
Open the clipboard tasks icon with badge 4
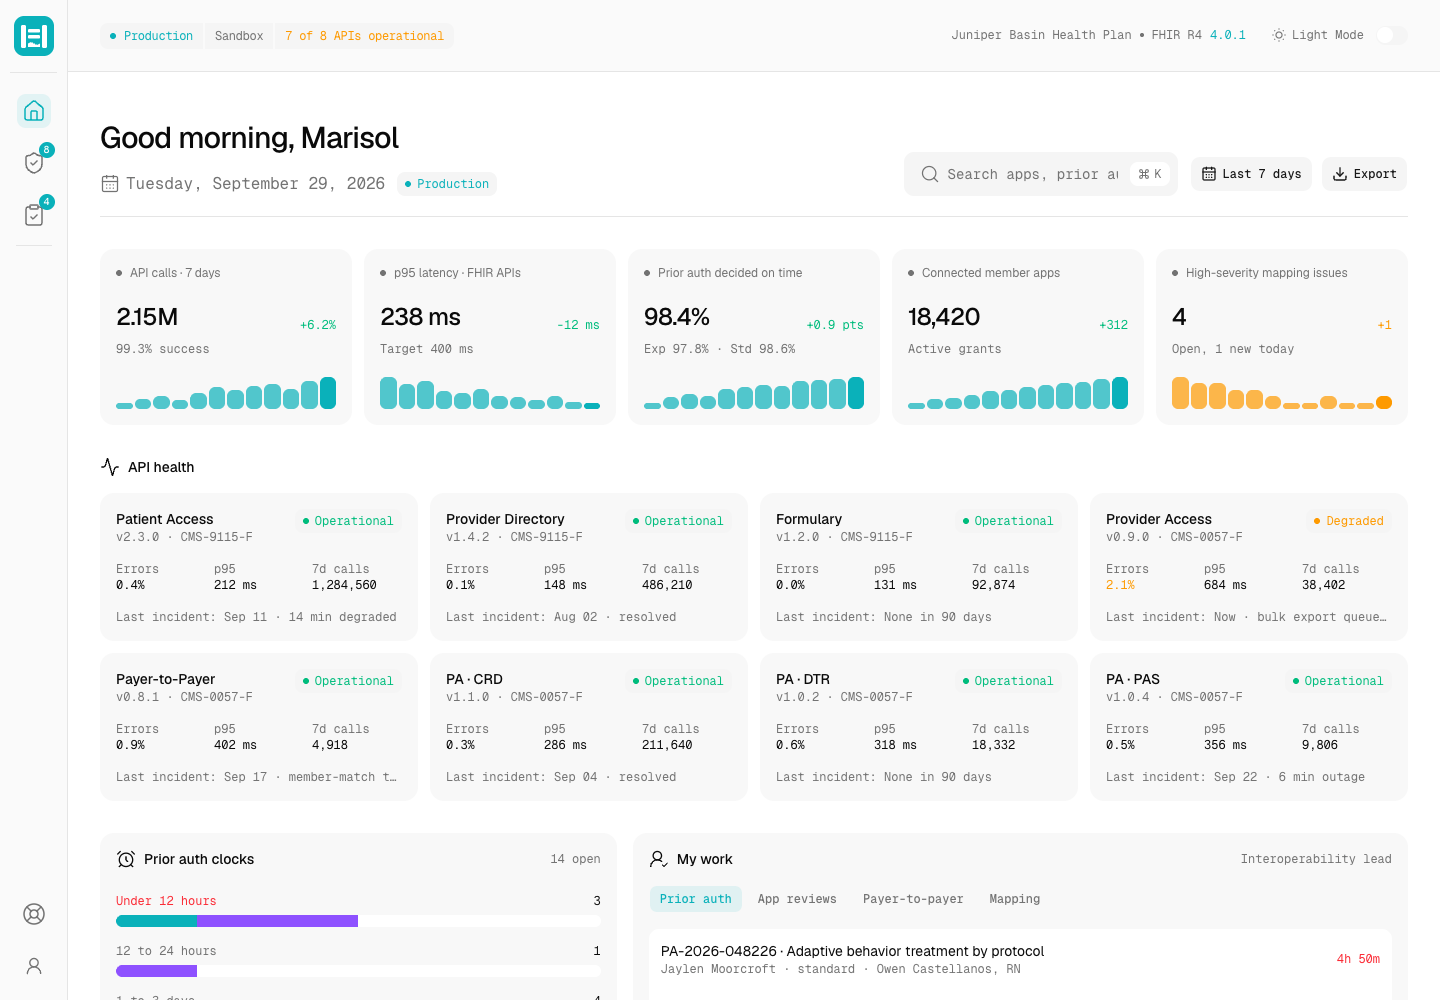(34, 215)
